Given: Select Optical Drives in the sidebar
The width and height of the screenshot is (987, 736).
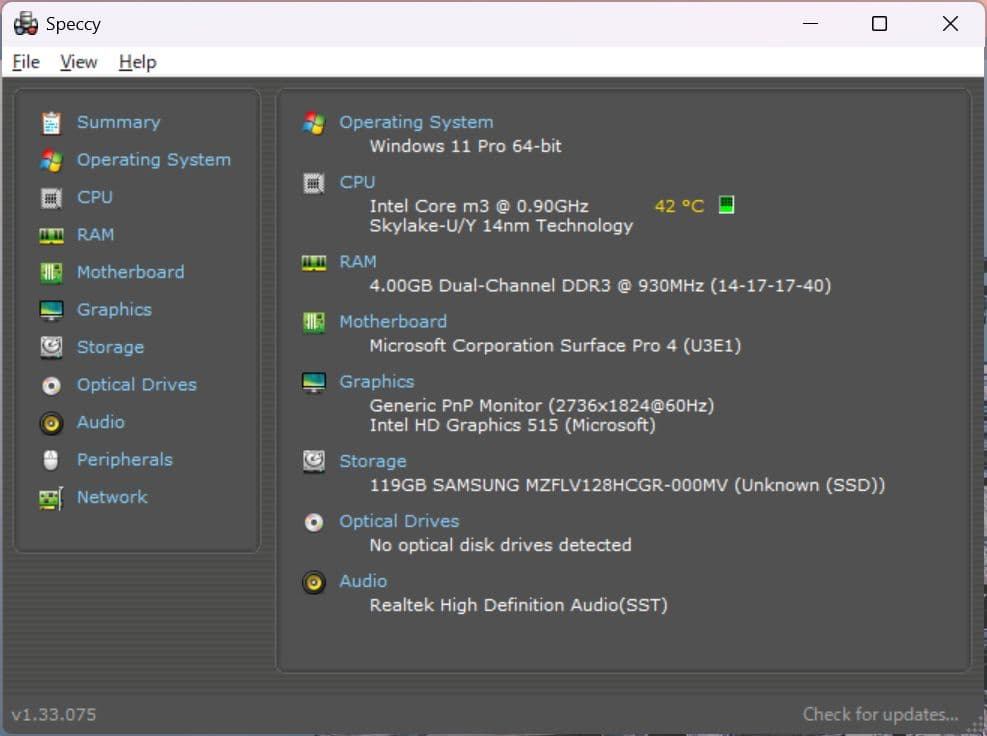Looking at the screenshot, I should [137, 385].
